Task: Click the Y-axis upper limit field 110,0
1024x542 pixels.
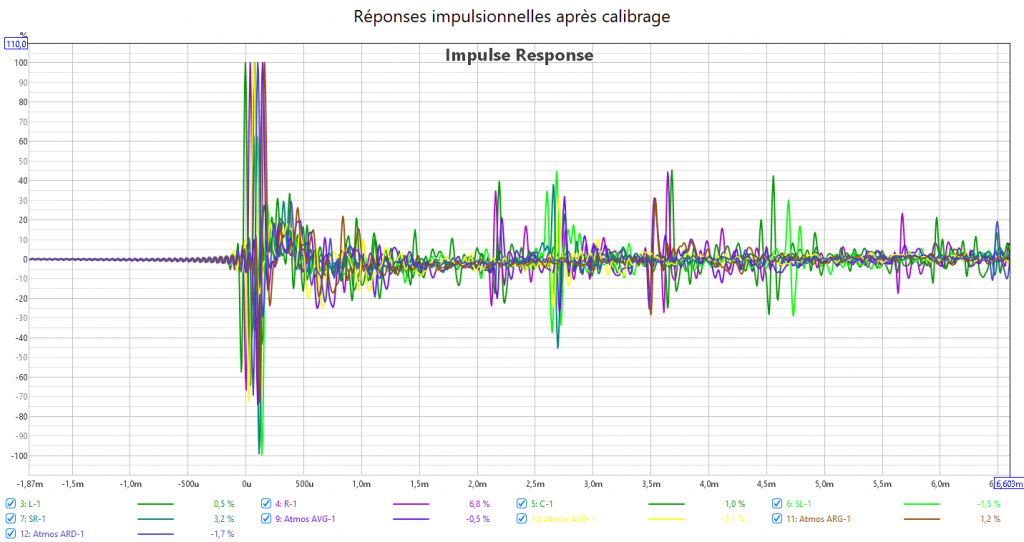Action: (17, 44)
